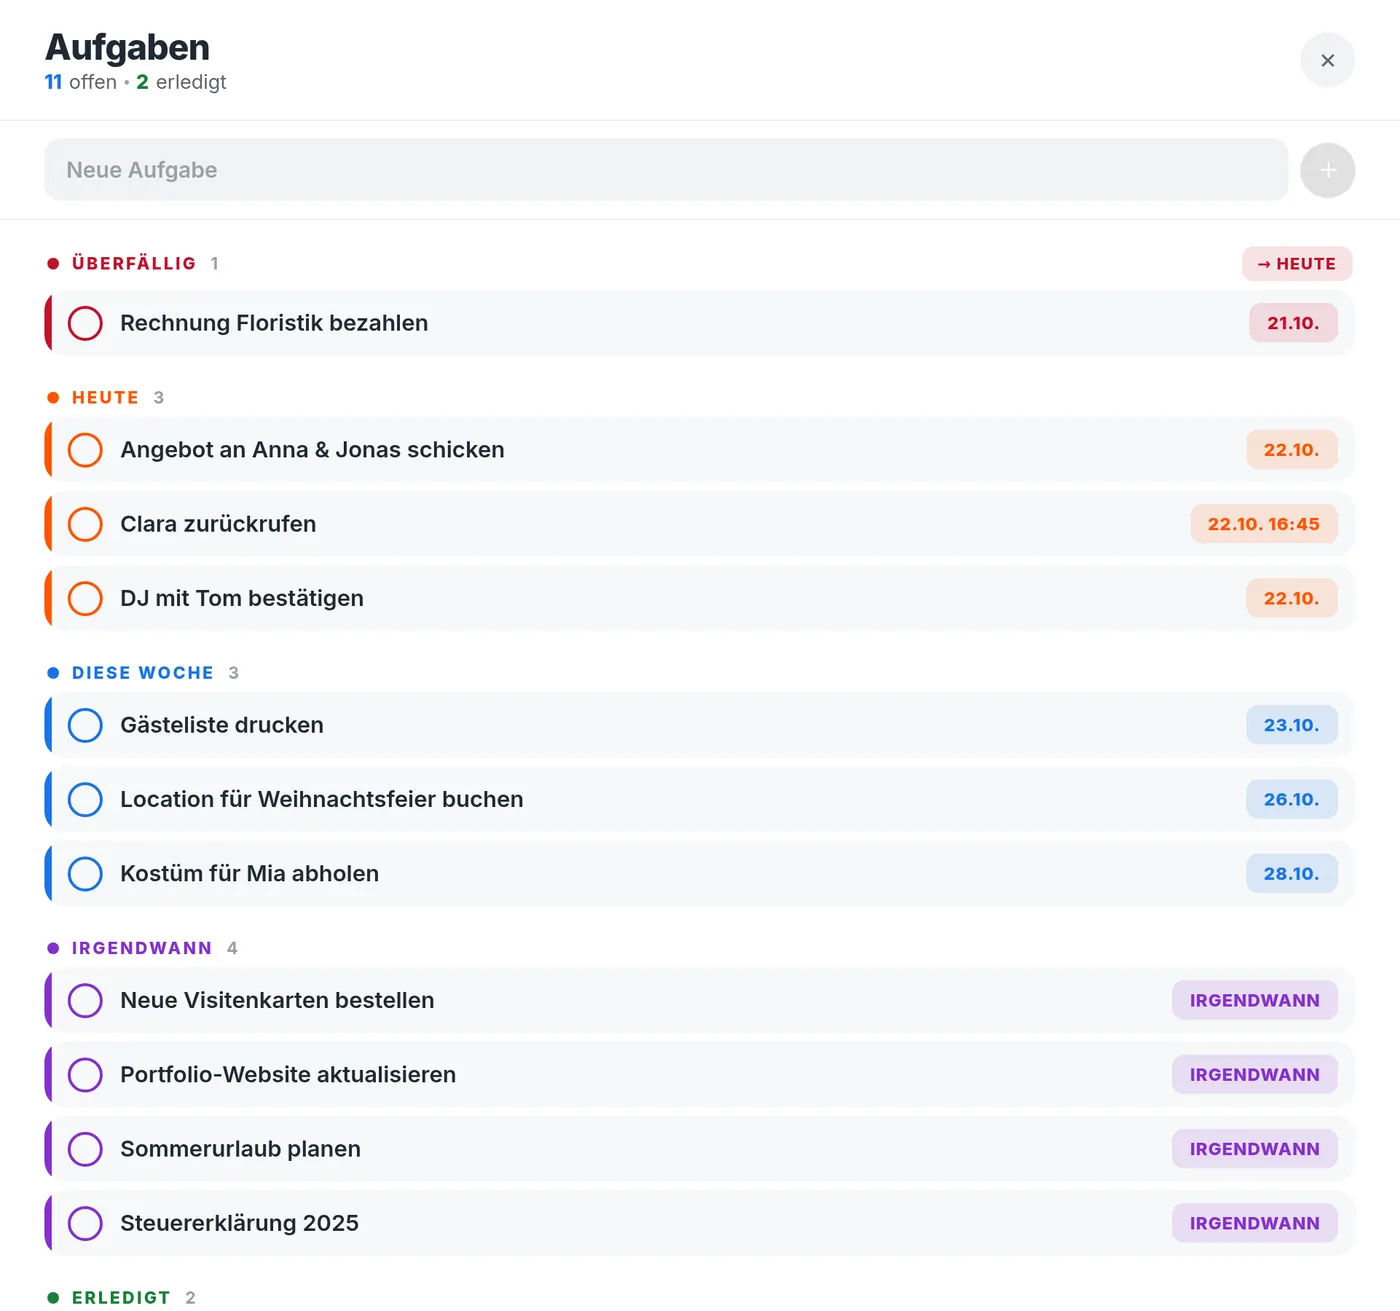Click the plus button to add task
Screen dimensions: 1400x1311
[1327, 170]
